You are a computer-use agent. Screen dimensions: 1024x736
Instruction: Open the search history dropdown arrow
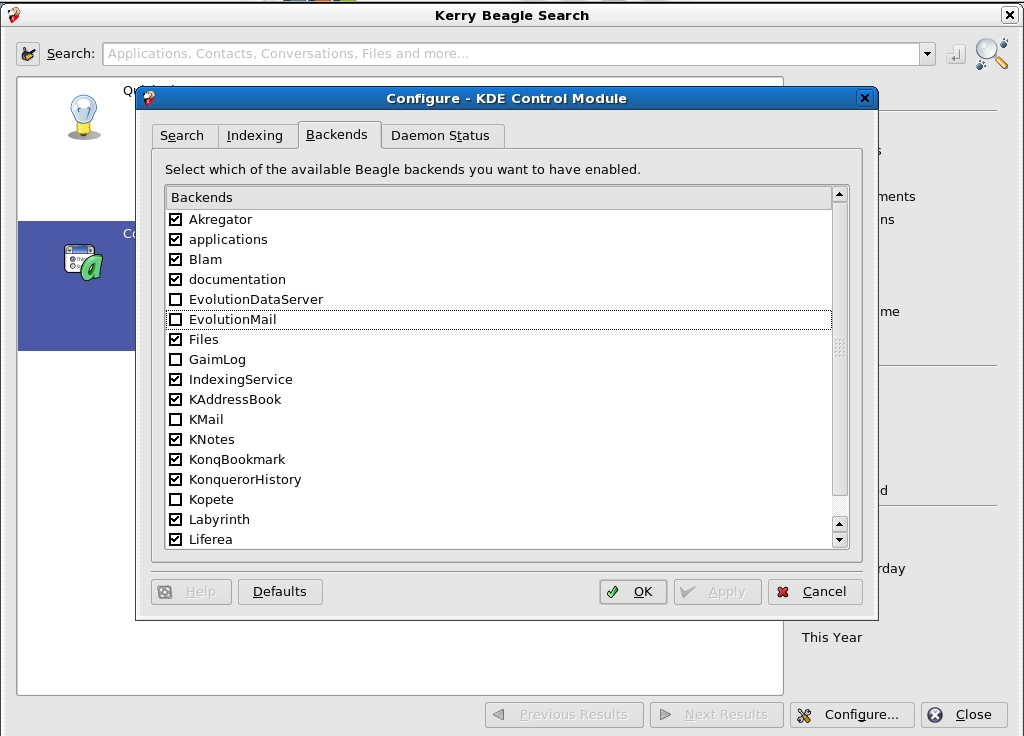(927, 54)
